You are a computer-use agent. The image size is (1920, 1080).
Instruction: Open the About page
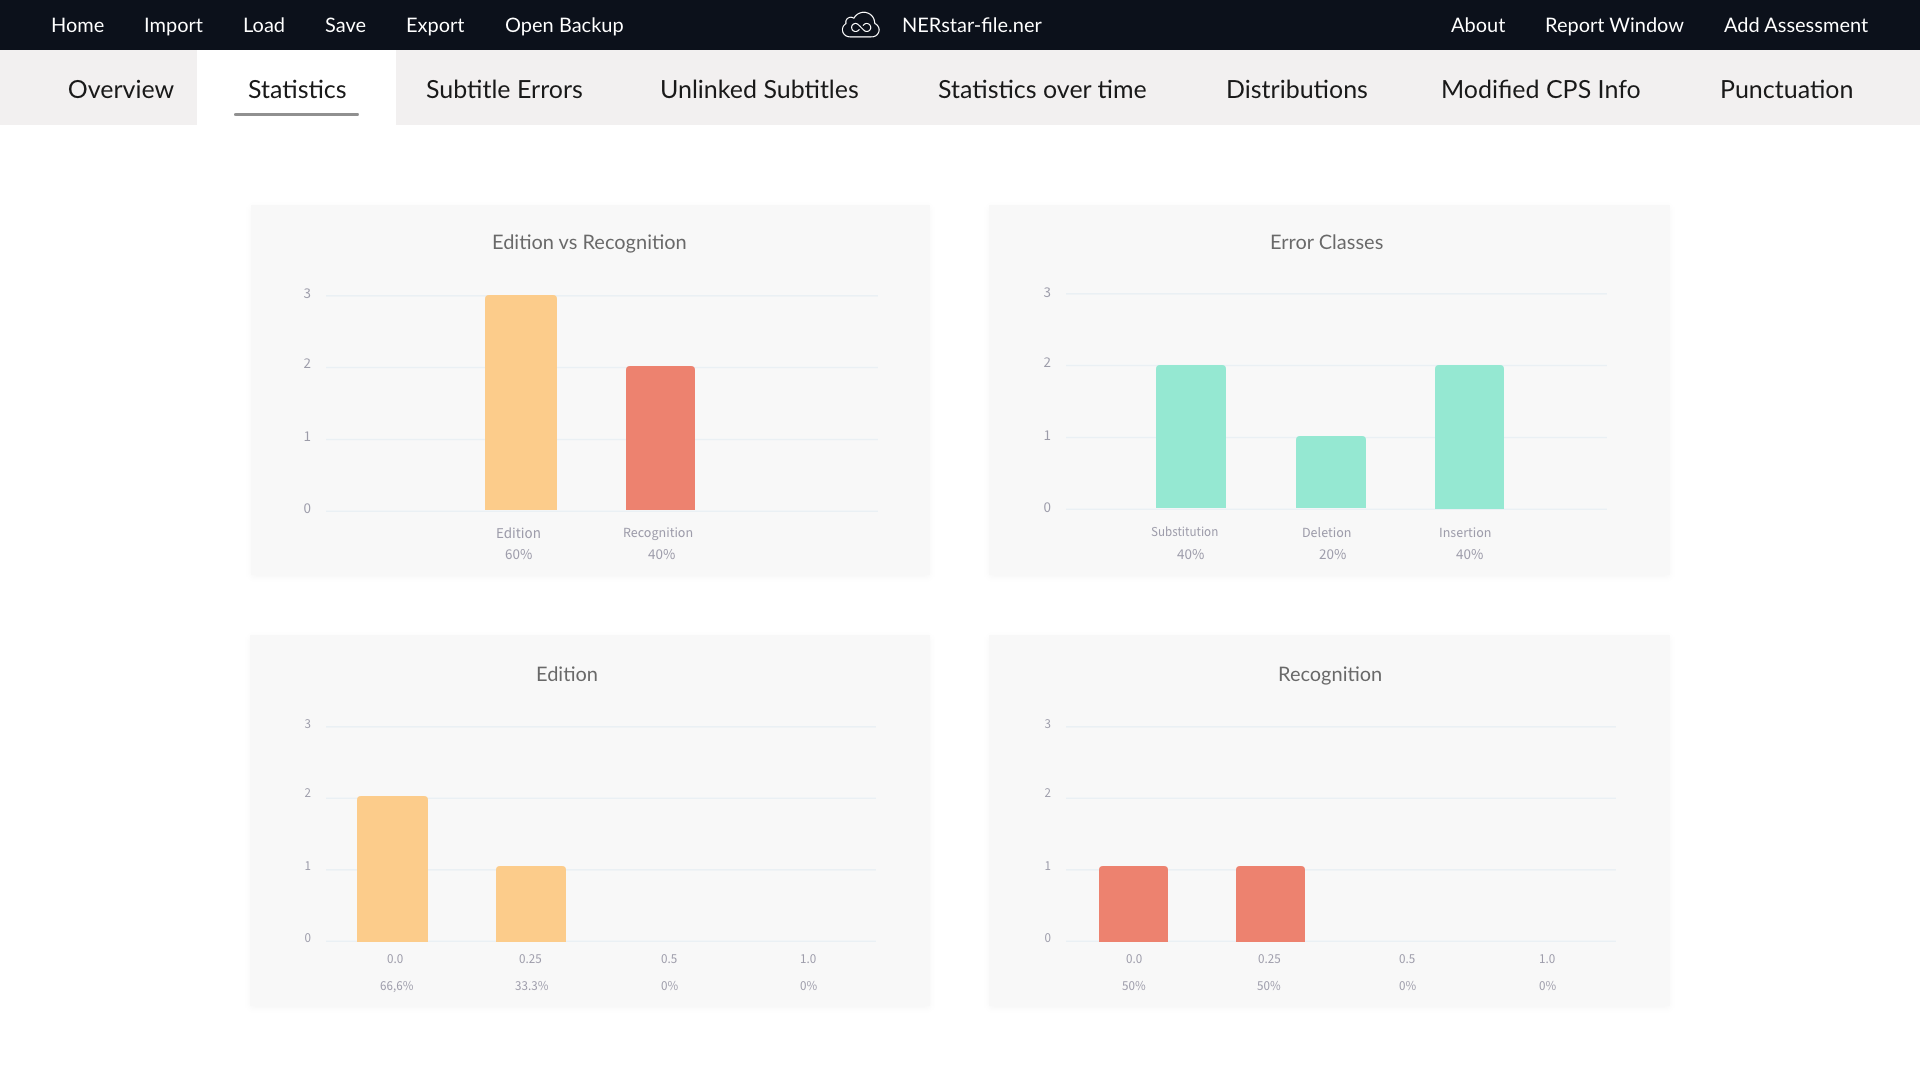click(x=1477, y=25)
